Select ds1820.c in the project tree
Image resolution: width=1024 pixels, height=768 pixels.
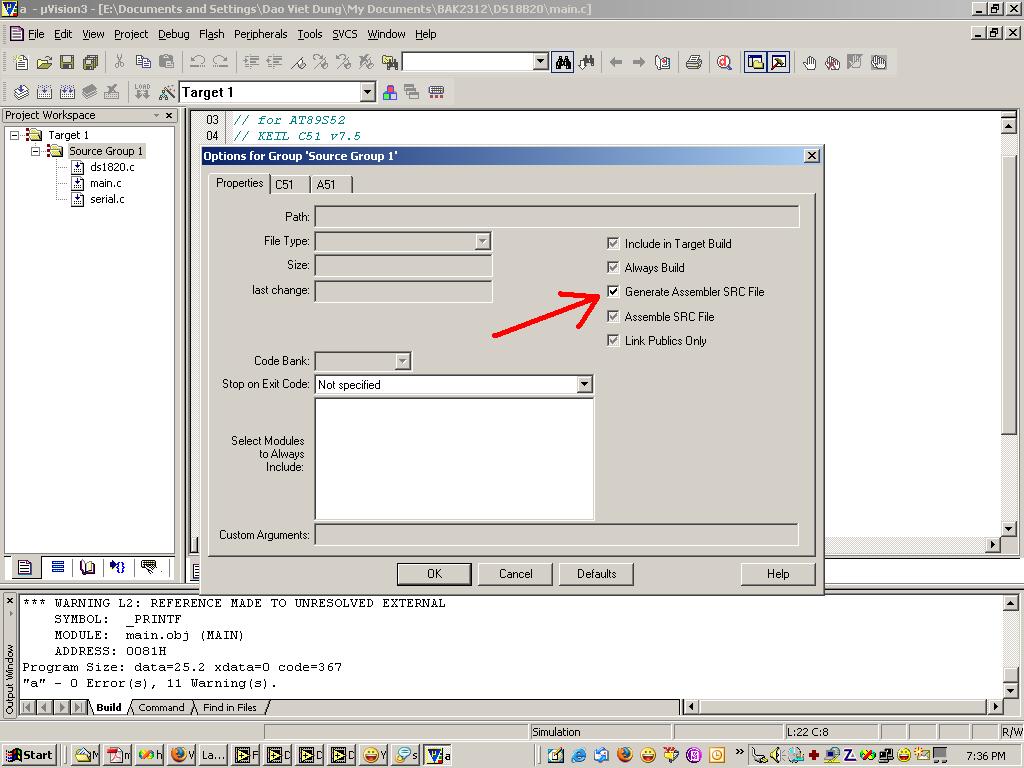click(x=111, y=167)
